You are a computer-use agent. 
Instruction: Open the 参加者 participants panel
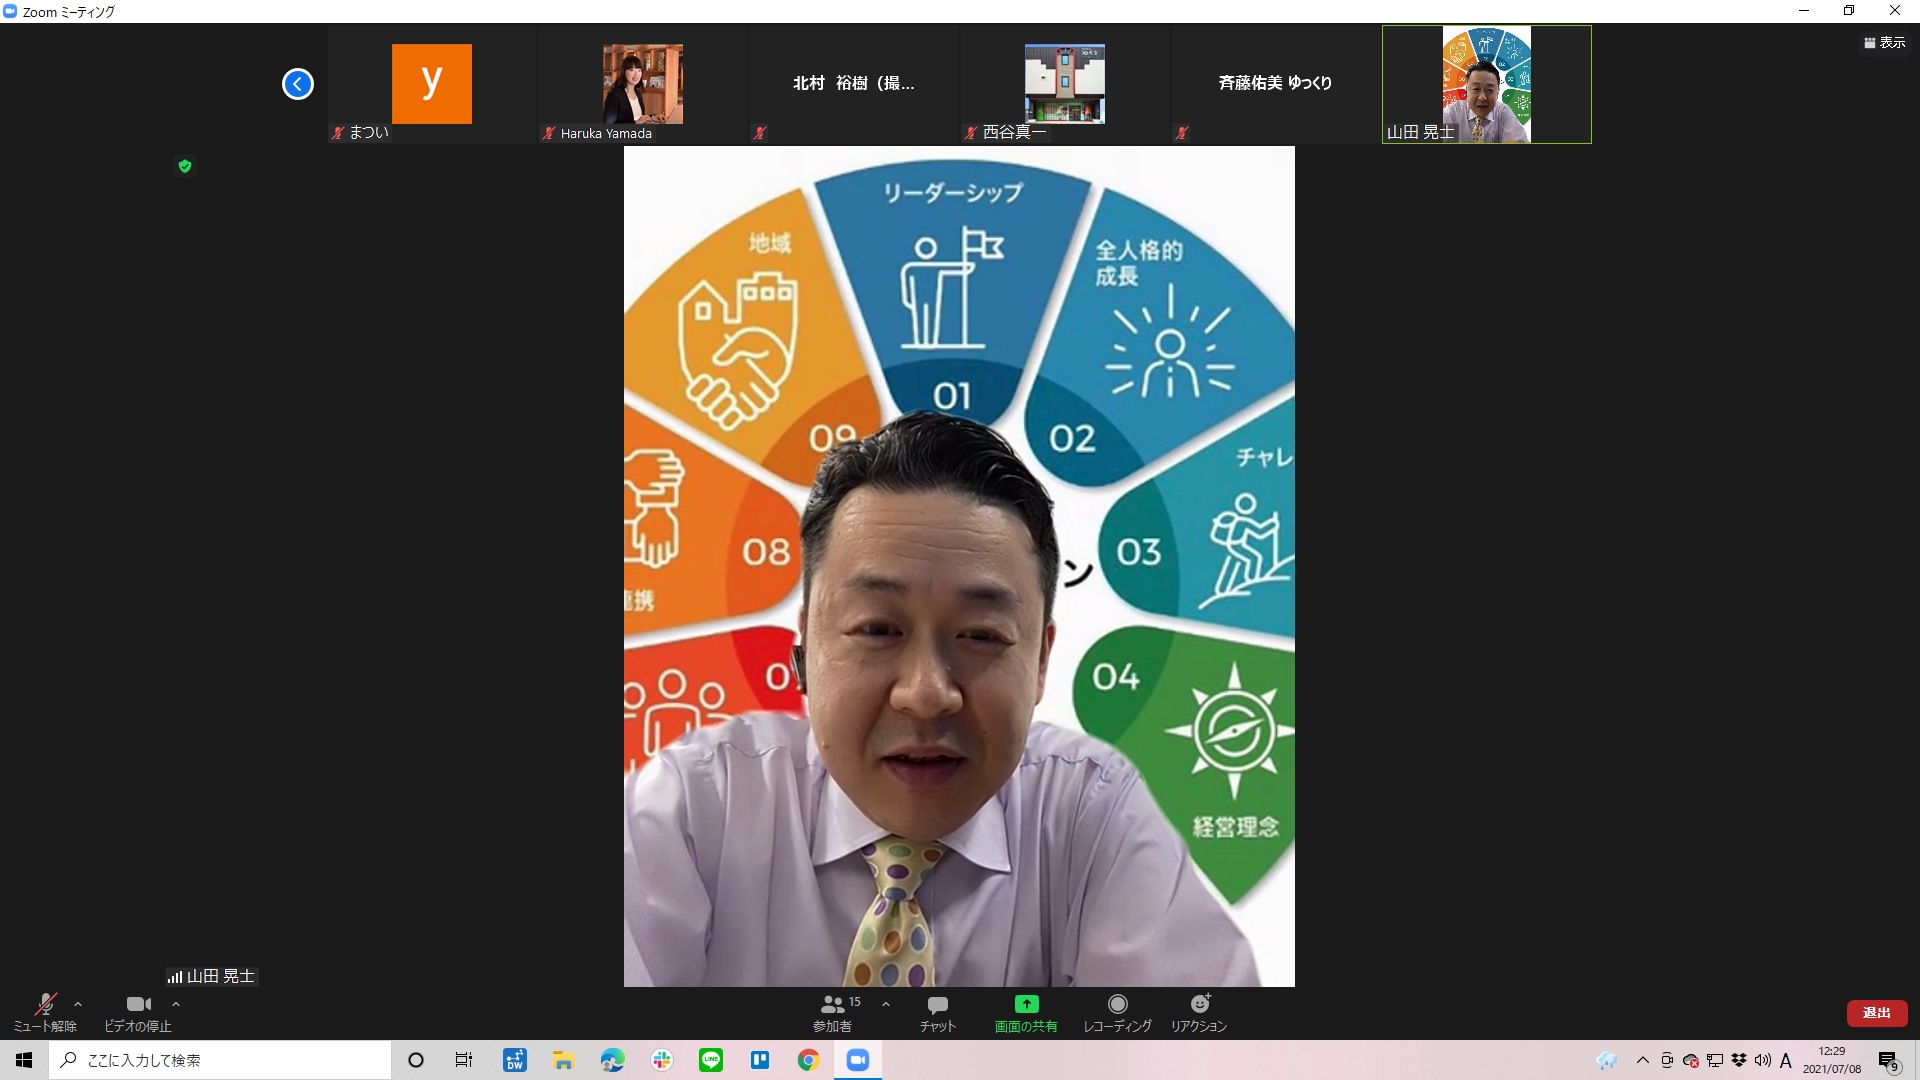(x=833, y=1012)
